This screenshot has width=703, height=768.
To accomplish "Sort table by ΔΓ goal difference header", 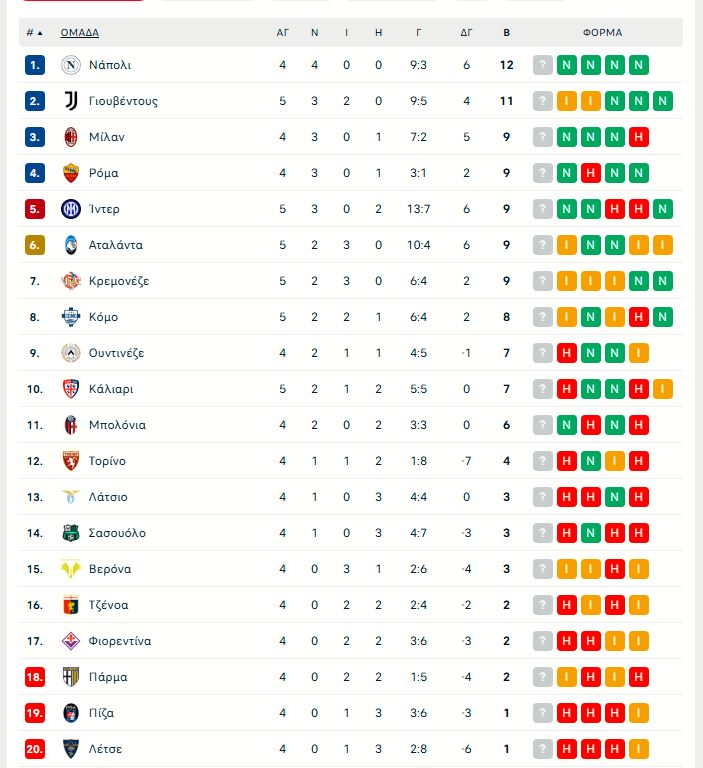I will pos(466,32).
